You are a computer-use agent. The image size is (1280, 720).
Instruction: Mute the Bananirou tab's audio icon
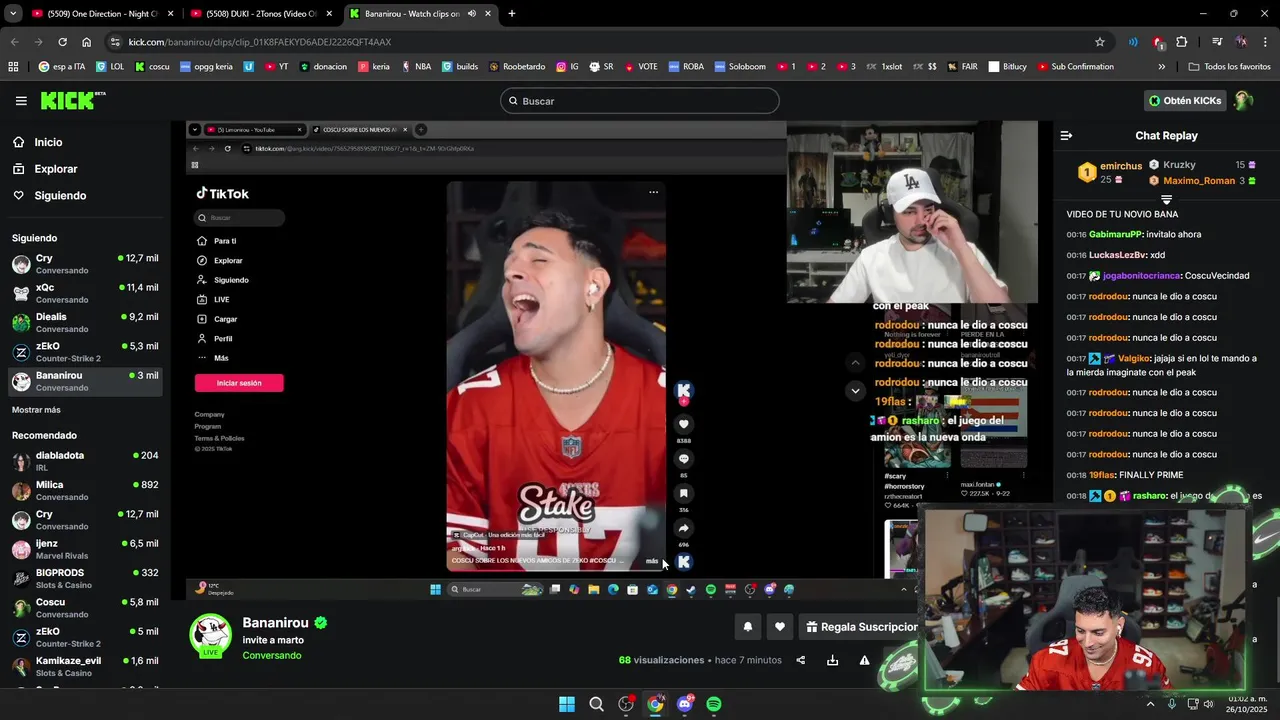tap(471, 14)
